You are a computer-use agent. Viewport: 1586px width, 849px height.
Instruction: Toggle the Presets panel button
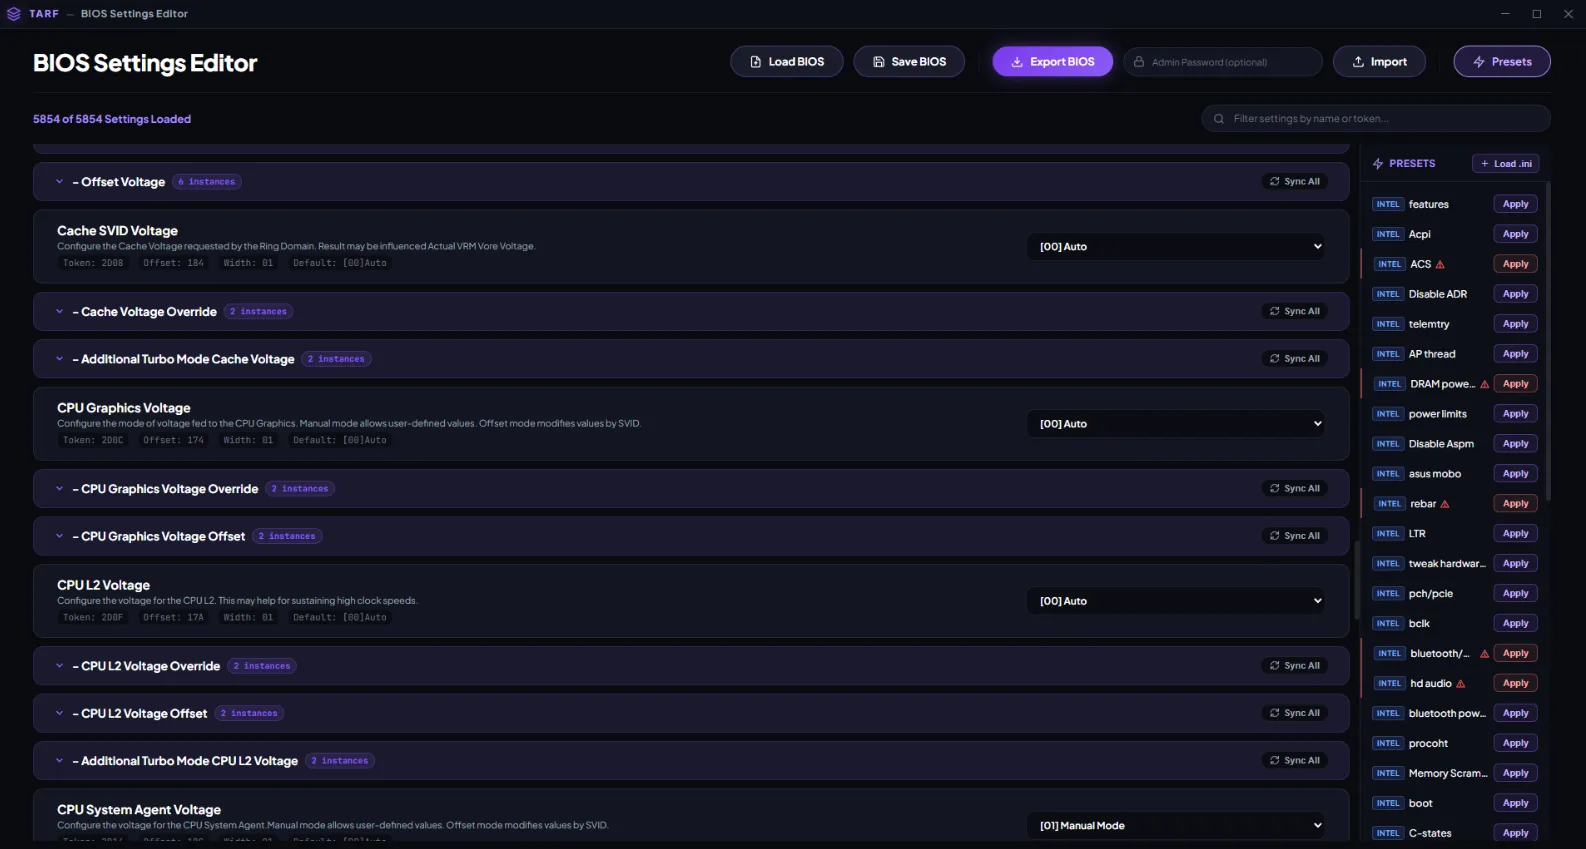click(1502, 62)
